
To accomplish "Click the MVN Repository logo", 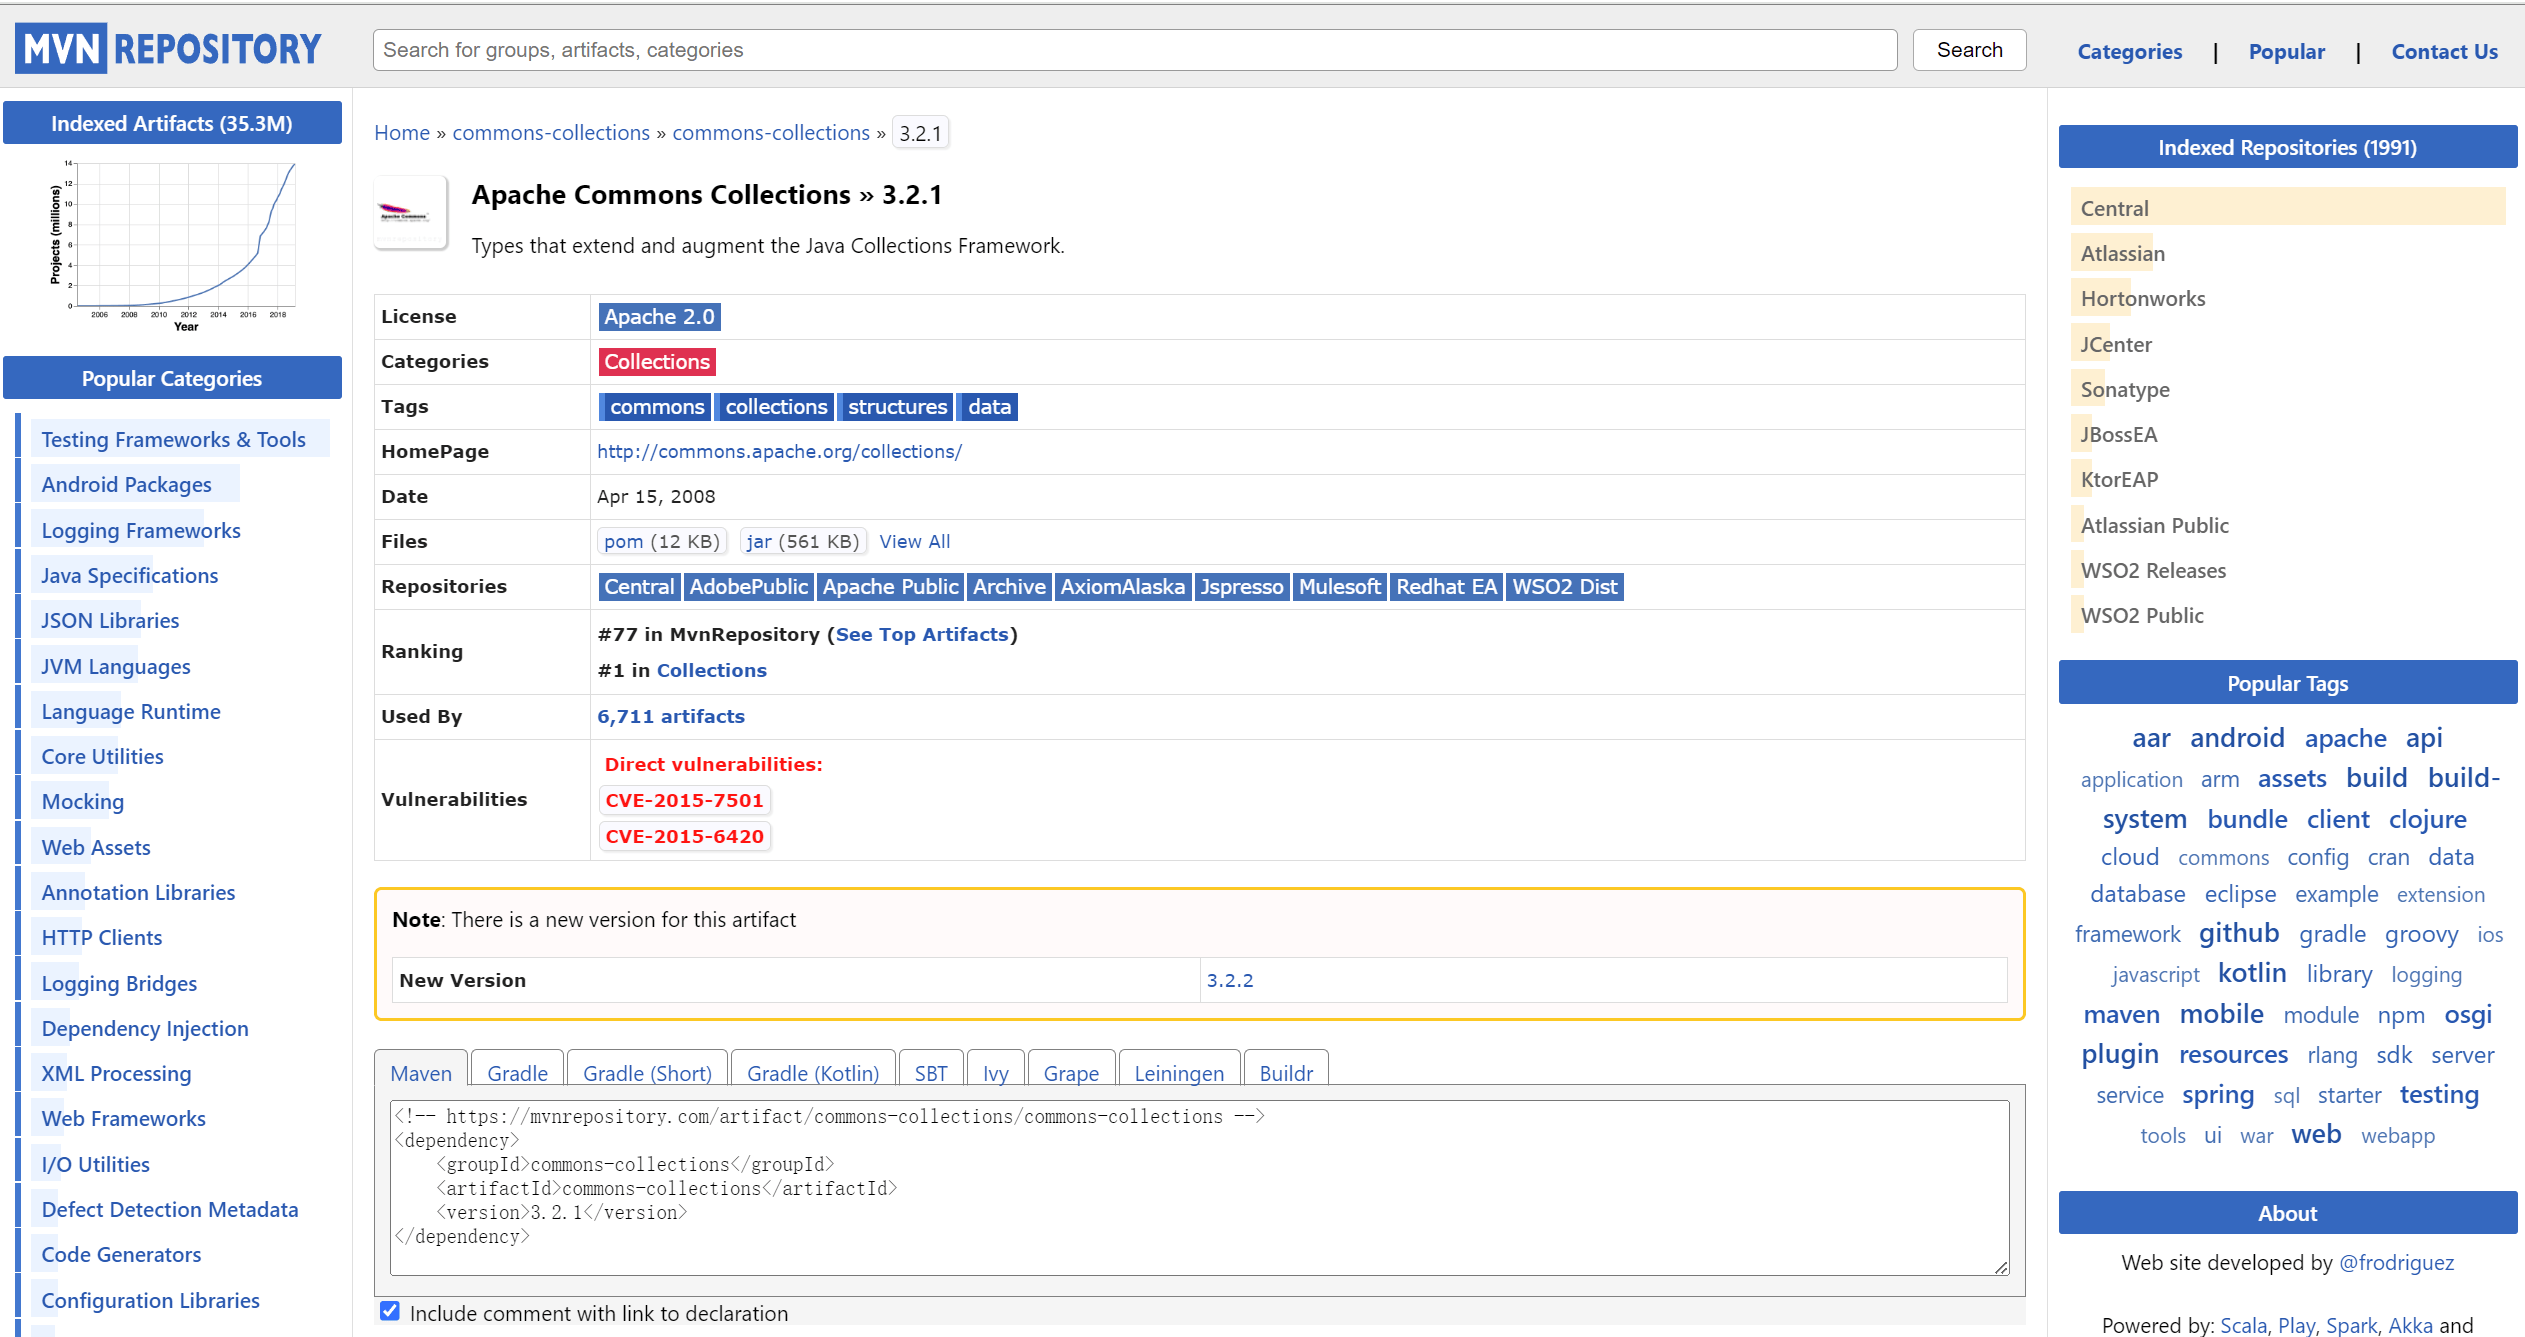I will click(x=168, y=49).
